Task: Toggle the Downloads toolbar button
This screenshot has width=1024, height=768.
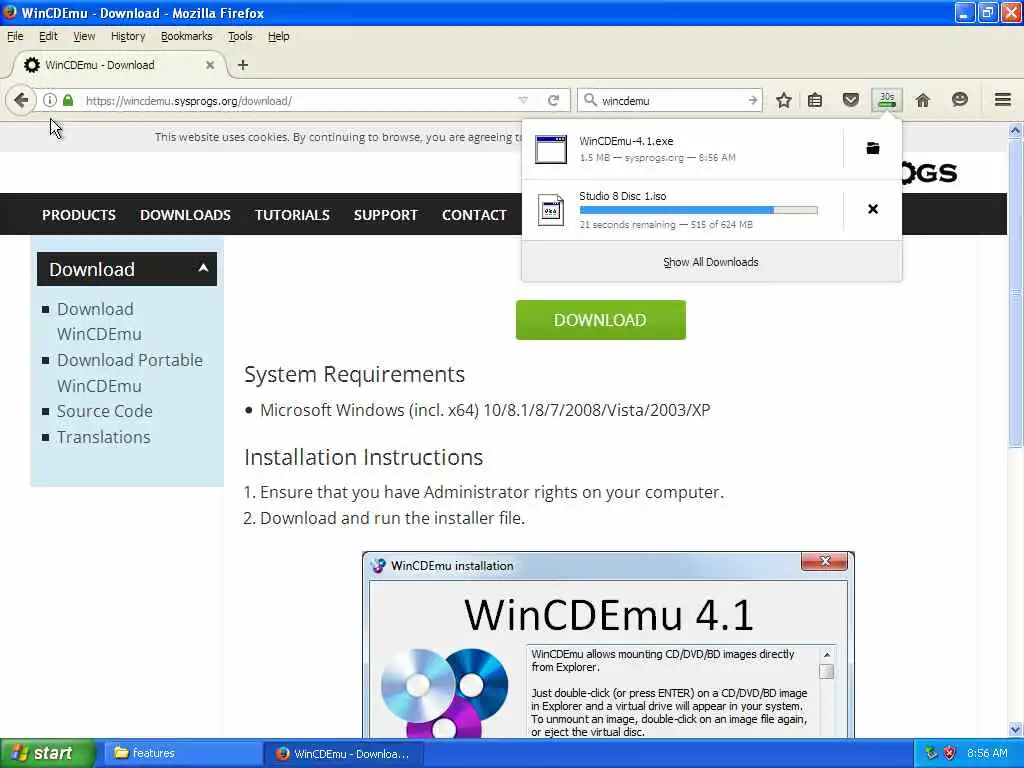Action: (x=887, y=100)
